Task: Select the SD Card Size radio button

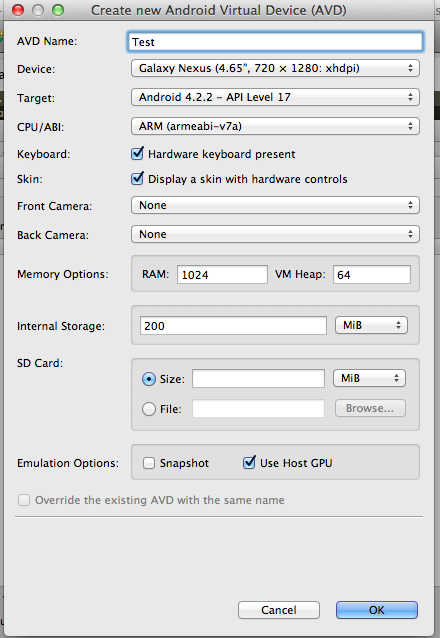Action: 149,379
